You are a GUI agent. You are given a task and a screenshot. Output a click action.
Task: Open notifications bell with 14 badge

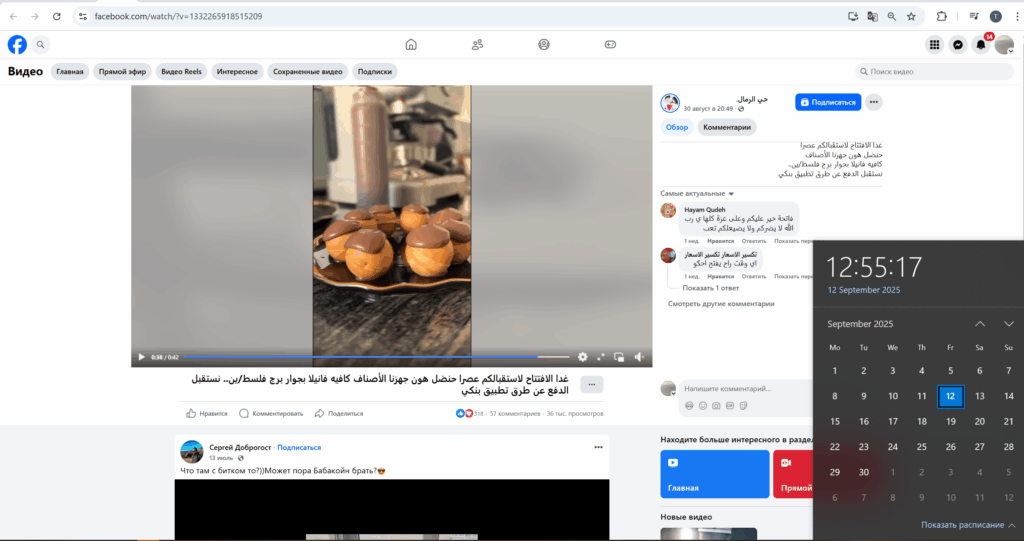click(x=981, y=45)
